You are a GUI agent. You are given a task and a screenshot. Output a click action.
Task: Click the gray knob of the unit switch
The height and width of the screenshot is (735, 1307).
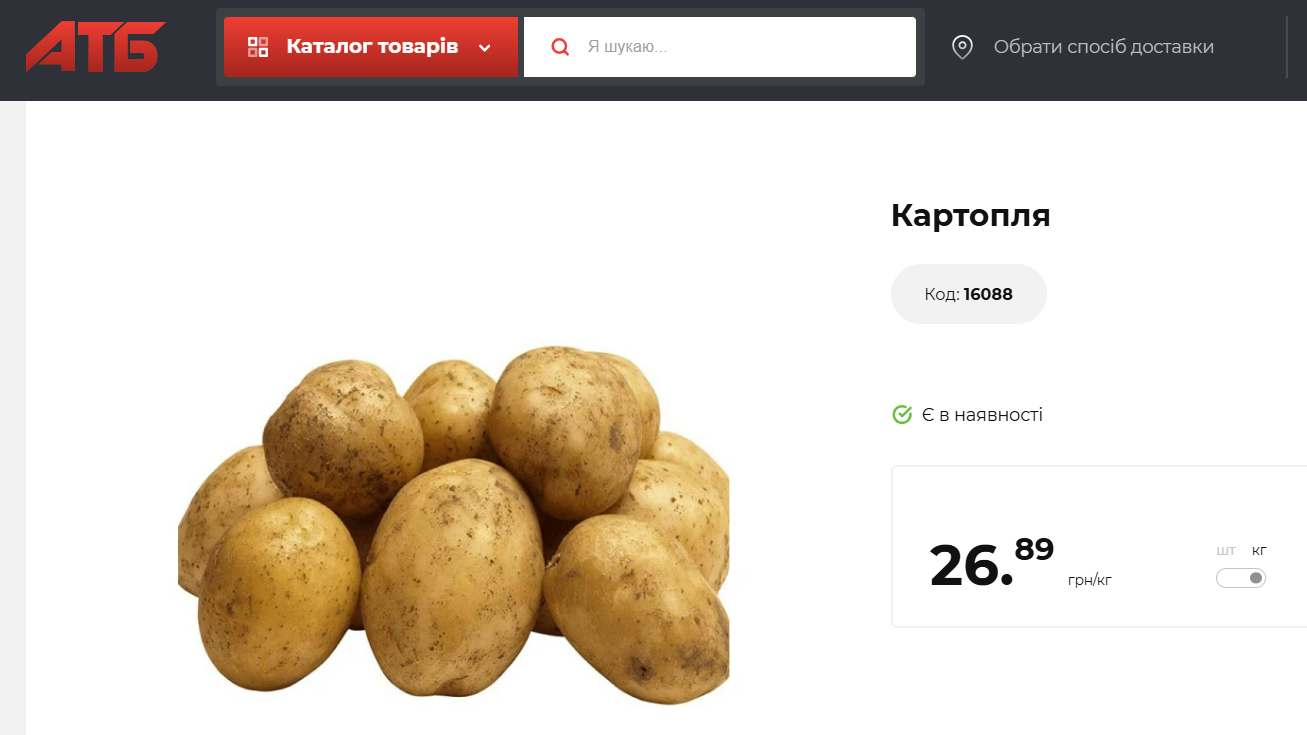coord(1256,578)
